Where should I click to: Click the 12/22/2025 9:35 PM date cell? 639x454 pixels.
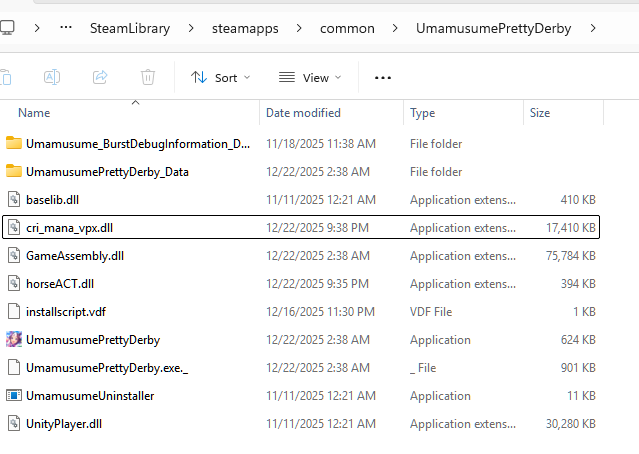pyautogui.click(x=317, y=284)
